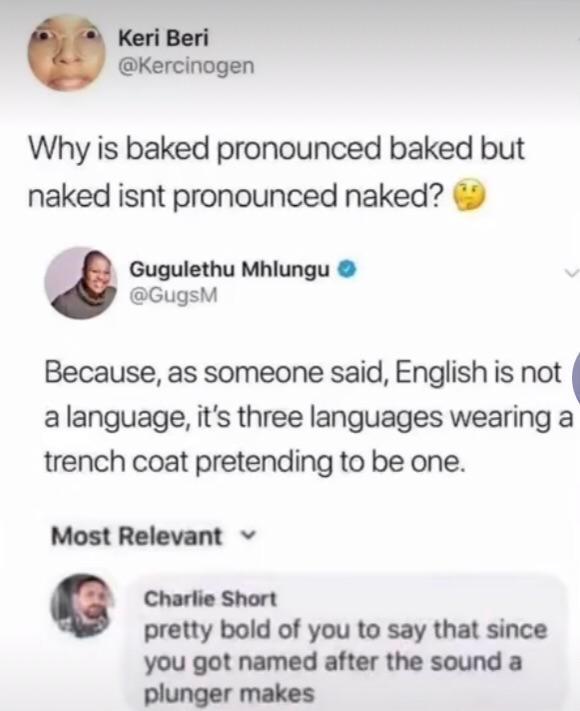This screenshot has width=580, height=711.
Task: Select the quoted Gugulethu tweet header
Action: (201, 283)
